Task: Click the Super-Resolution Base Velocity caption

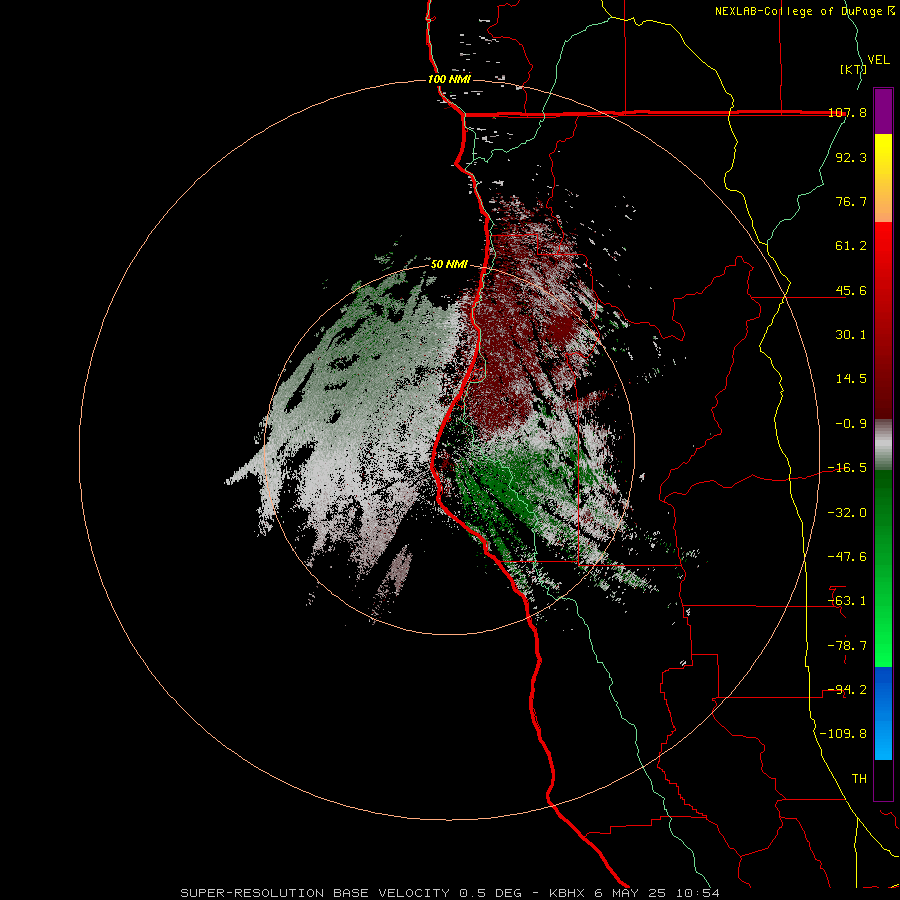Action: 449,893
